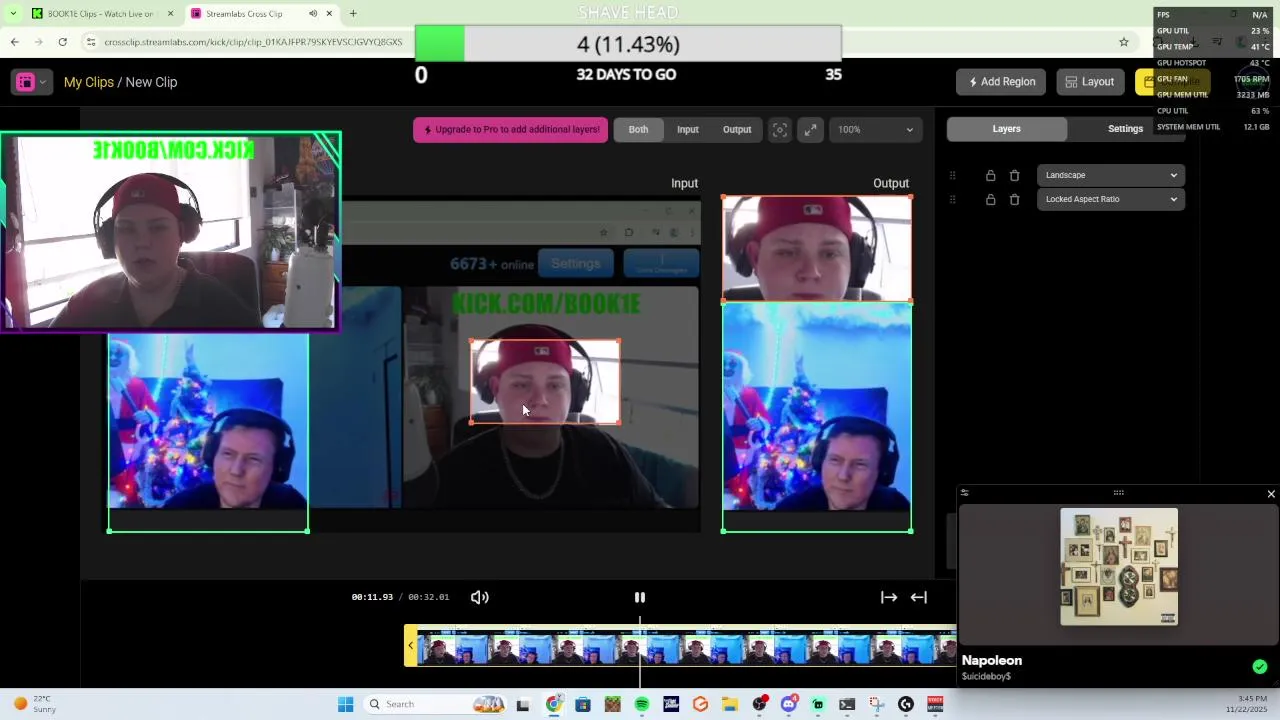
Task: Toggle lock on the Landscape layer
Action: 990,175
